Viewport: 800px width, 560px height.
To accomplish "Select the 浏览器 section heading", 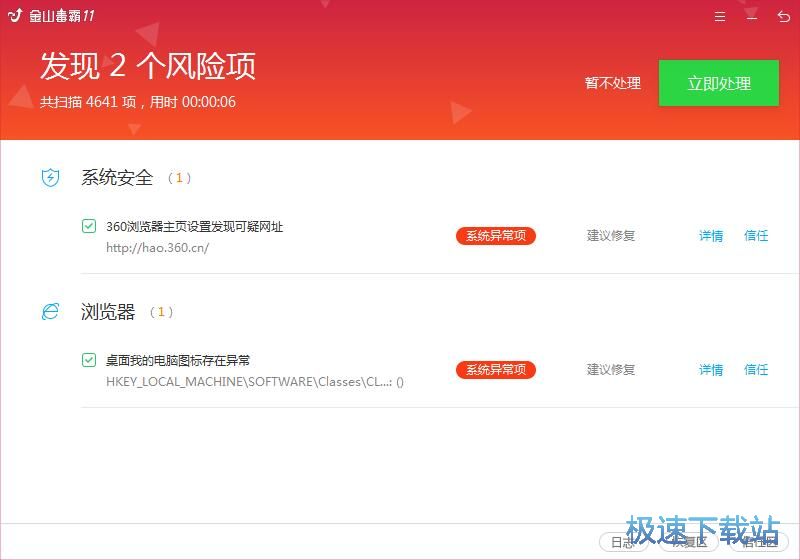I will tap(108, 312).
